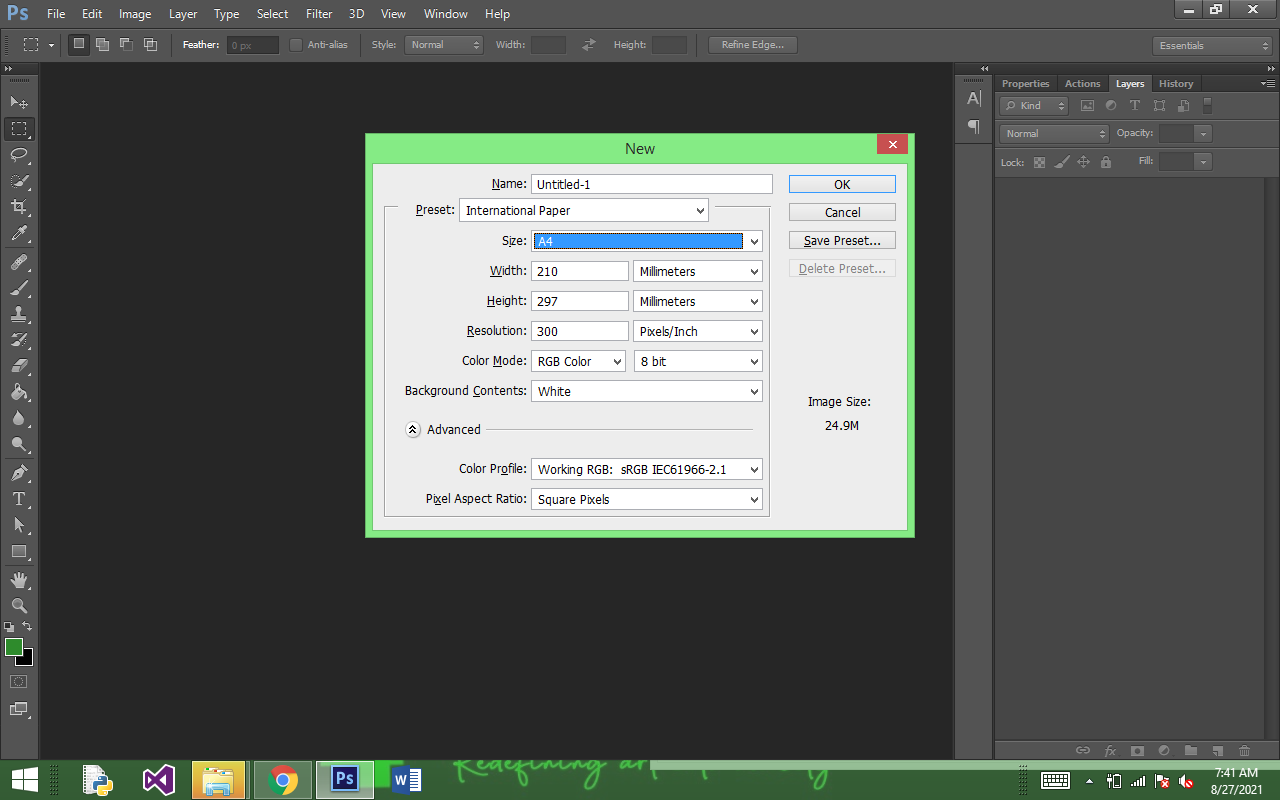
Task: Select the Path Selection tool
Action: point(19,524)
